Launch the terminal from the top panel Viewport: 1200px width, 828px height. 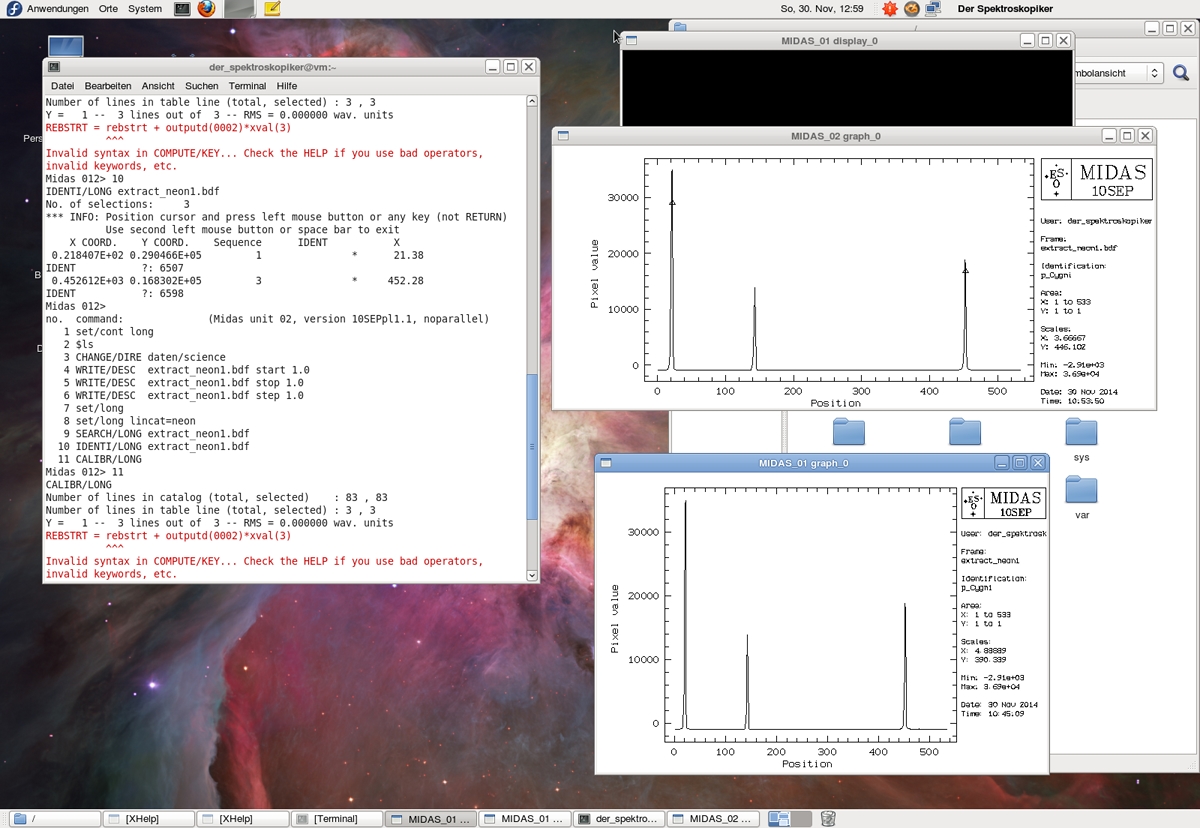point(182,9)
